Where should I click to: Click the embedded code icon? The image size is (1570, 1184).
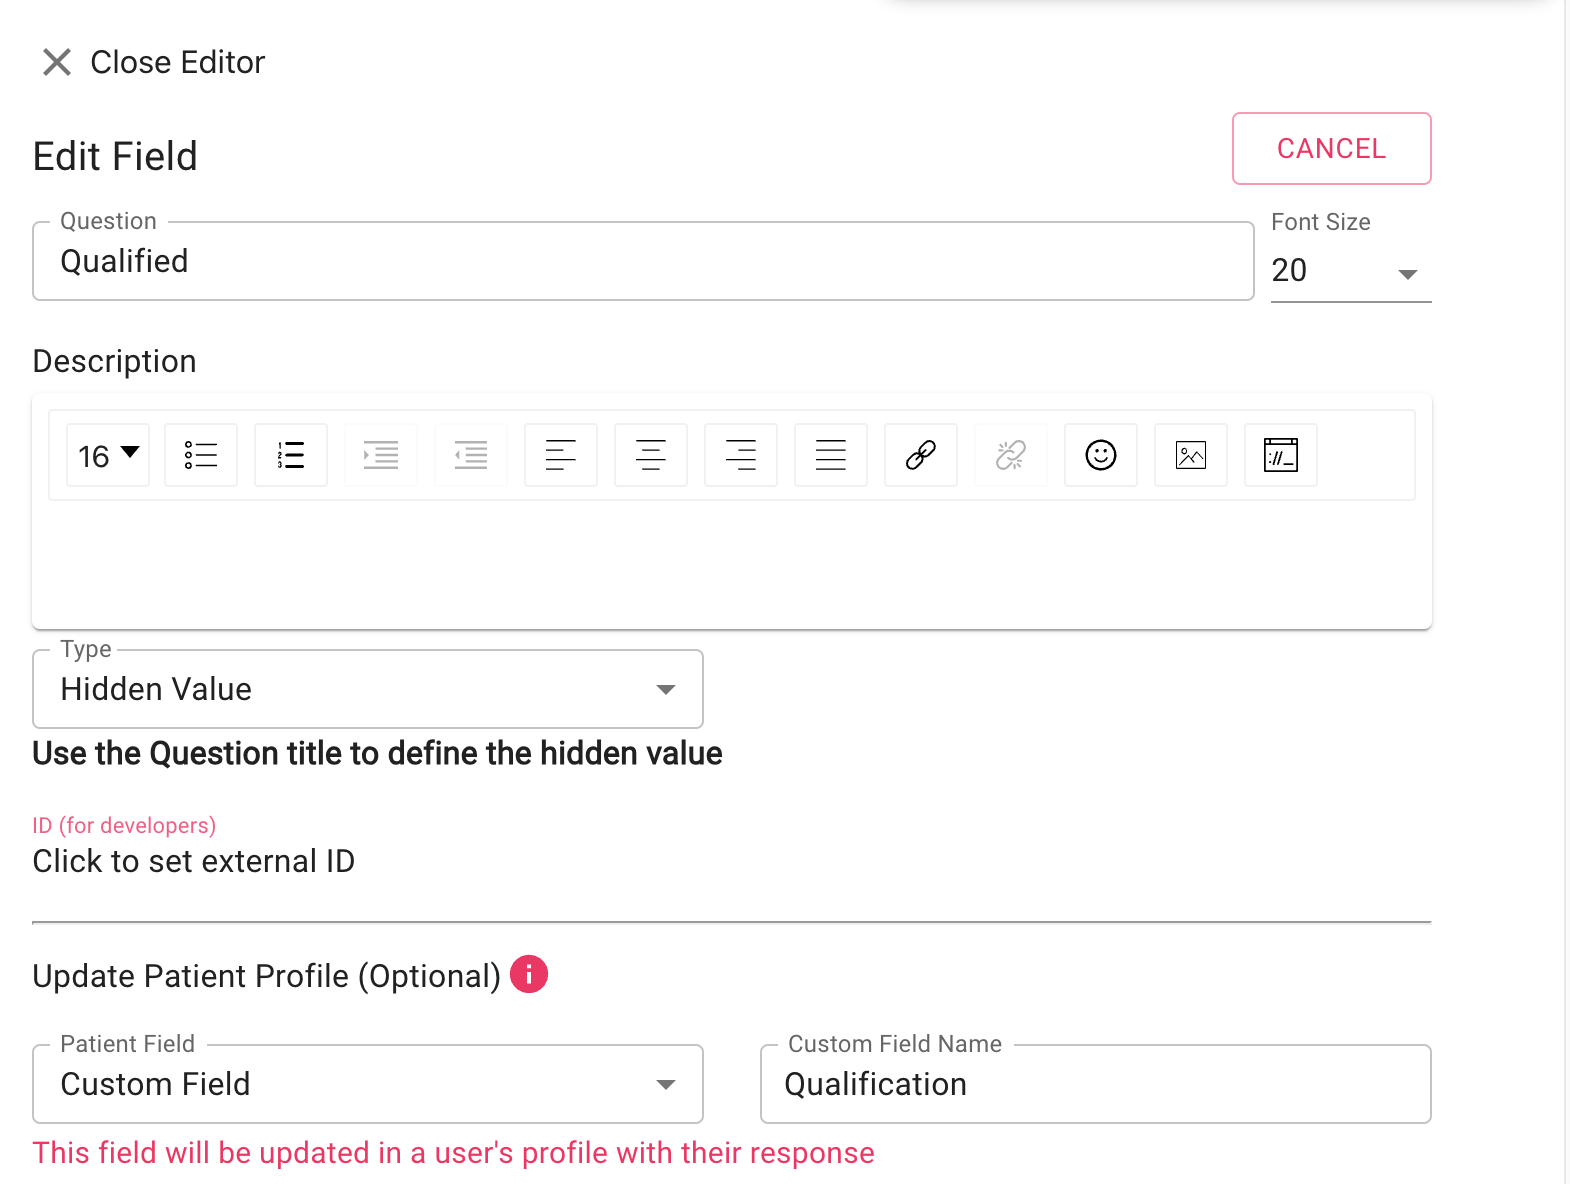click(x=1281, y=455)
